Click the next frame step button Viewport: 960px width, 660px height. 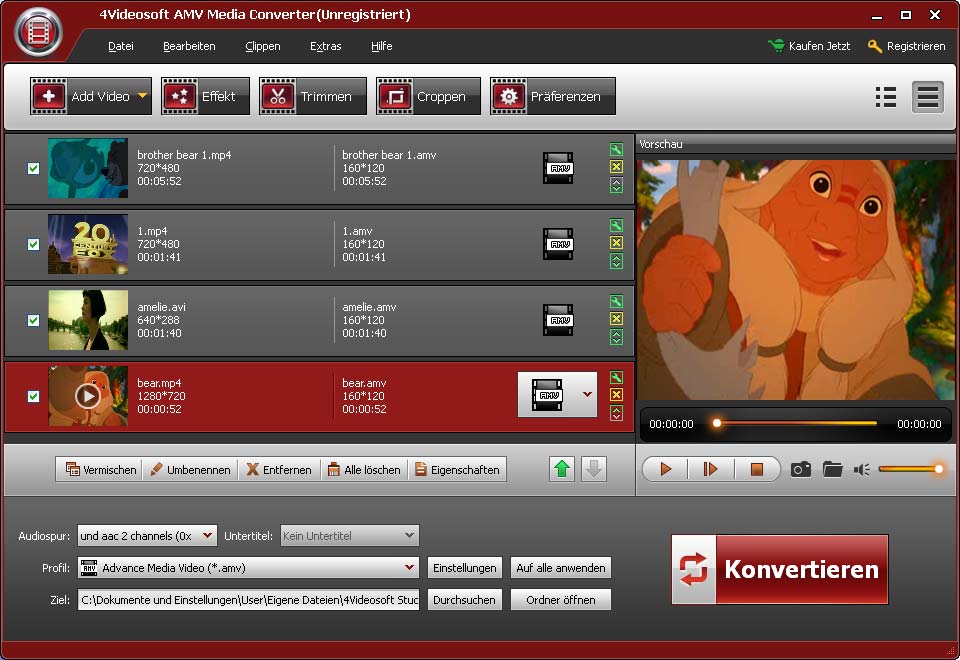[x=710, y=470]
